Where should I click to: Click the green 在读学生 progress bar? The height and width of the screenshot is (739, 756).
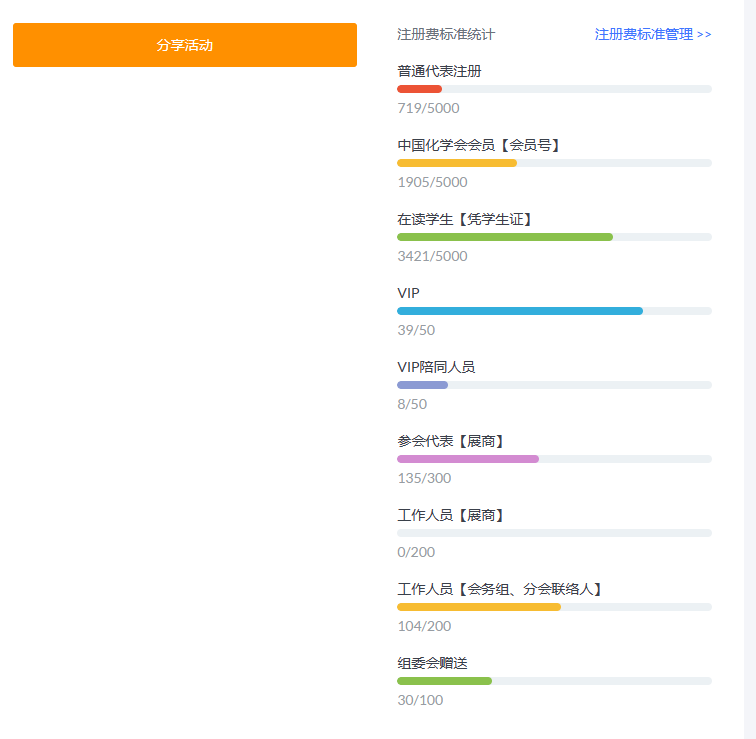(554, 237)
